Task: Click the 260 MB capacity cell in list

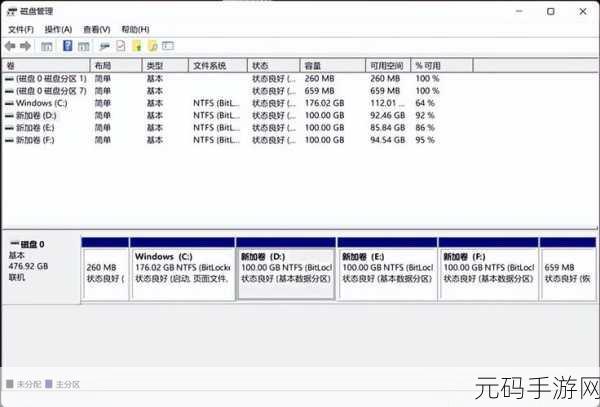Action: (x=320, y=79)
